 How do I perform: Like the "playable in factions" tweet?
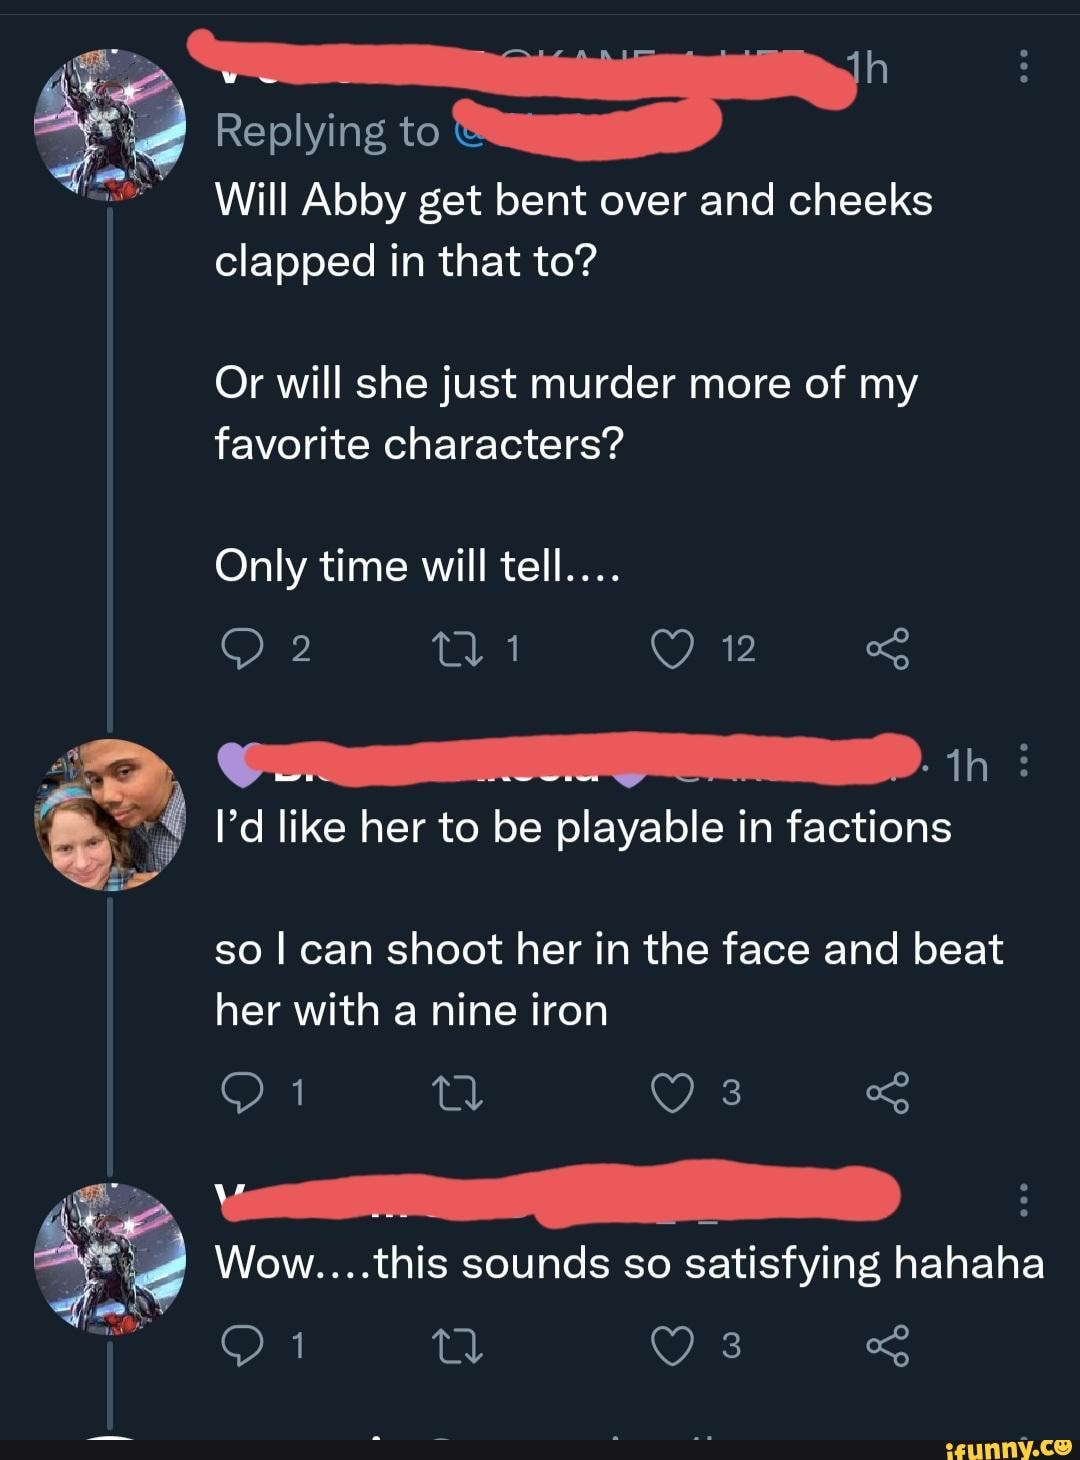pyautogui.click(x=672, y=1093)
